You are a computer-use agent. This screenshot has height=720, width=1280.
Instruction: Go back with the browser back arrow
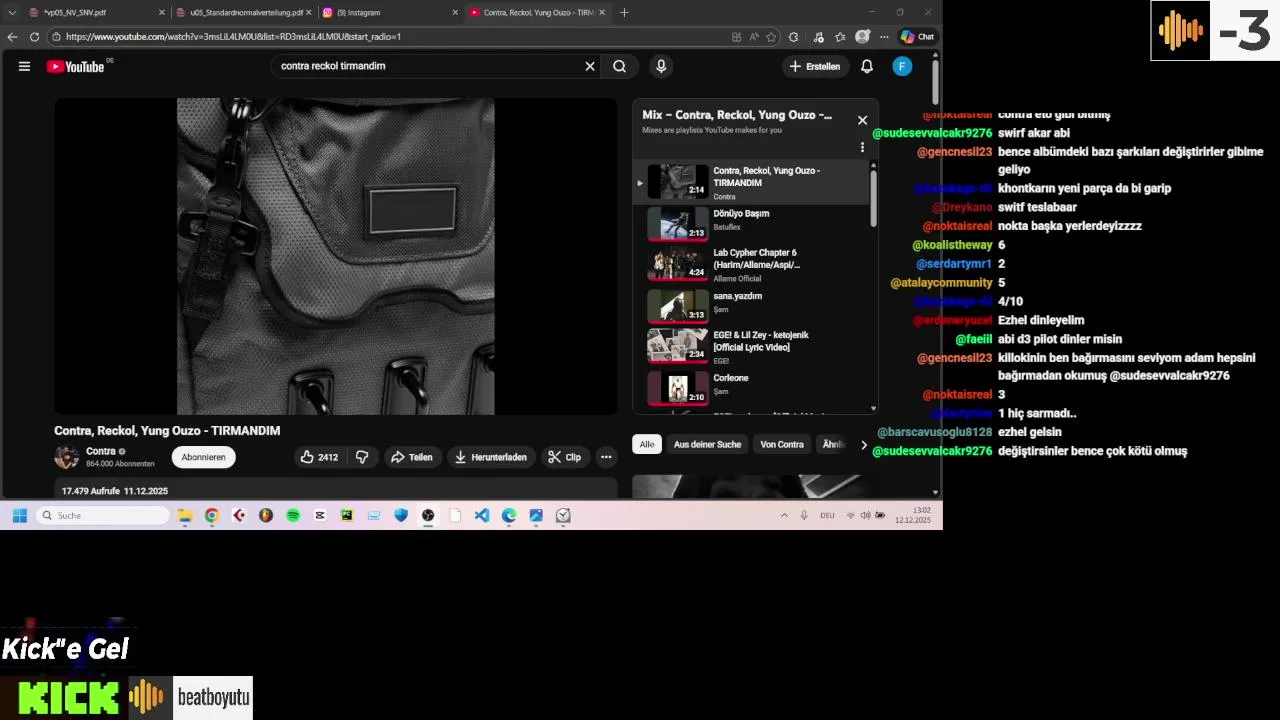click(12, 37)
